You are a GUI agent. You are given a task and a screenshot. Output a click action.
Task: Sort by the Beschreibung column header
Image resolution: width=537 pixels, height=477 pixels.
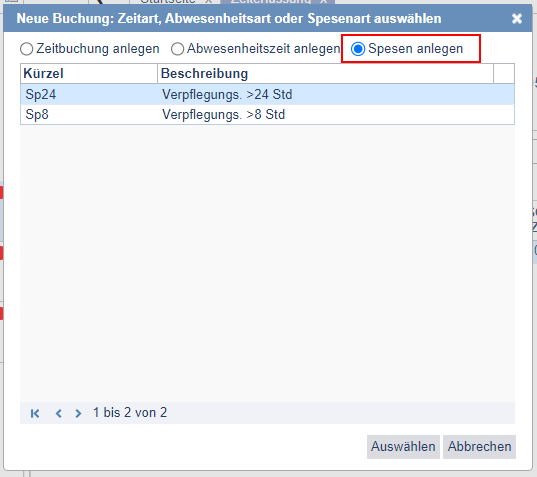(x=325, y=74)
